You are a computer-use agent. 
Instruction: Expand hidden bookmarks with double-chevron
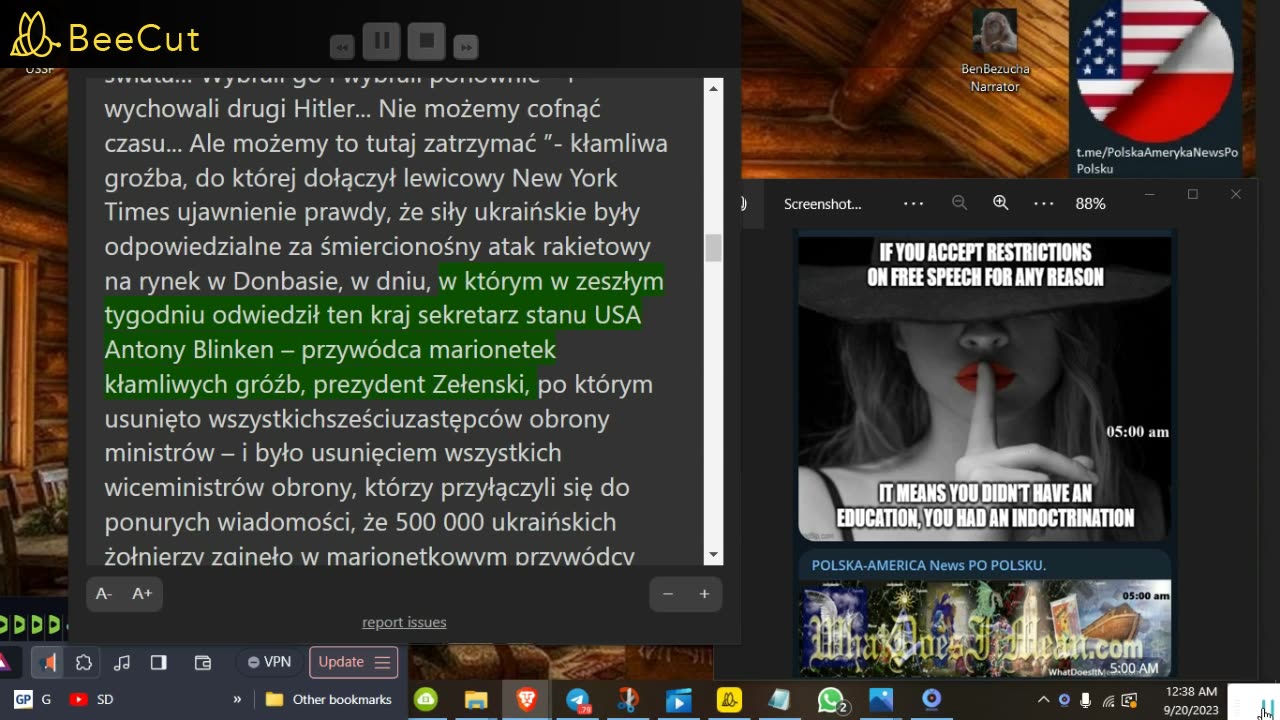pyautogui.click(x=237, y=700)
